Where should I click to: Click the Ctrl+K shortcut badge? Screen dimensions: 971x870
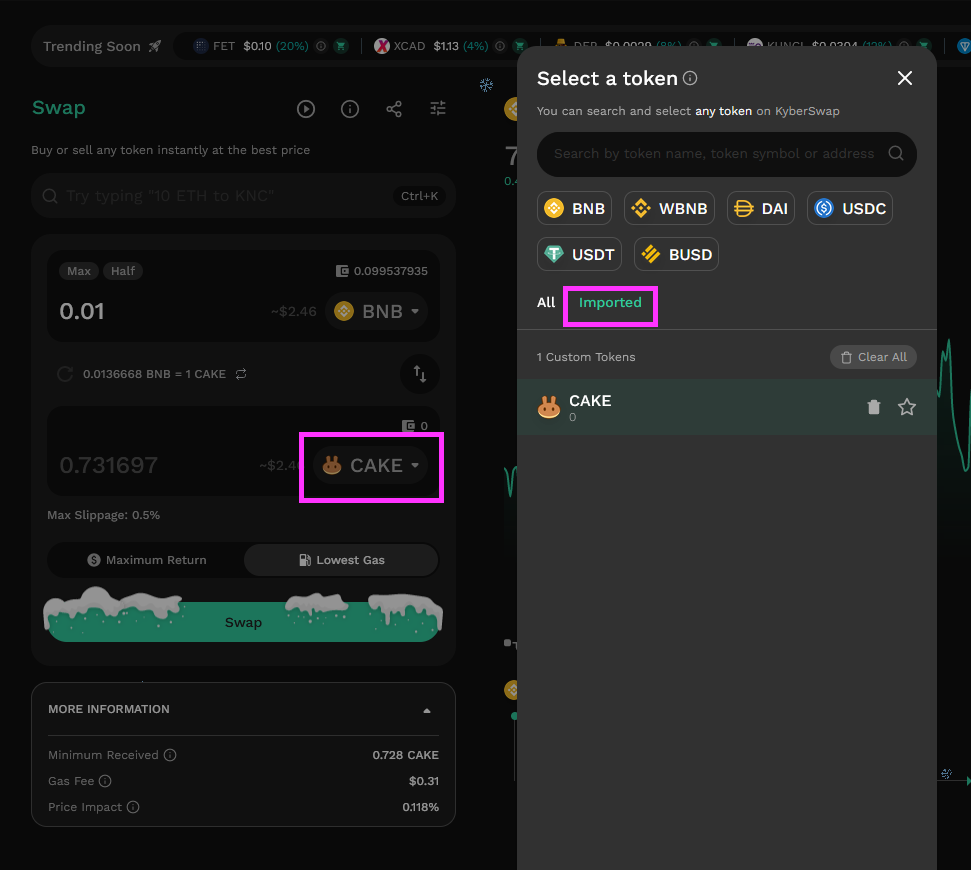[419, 196]
